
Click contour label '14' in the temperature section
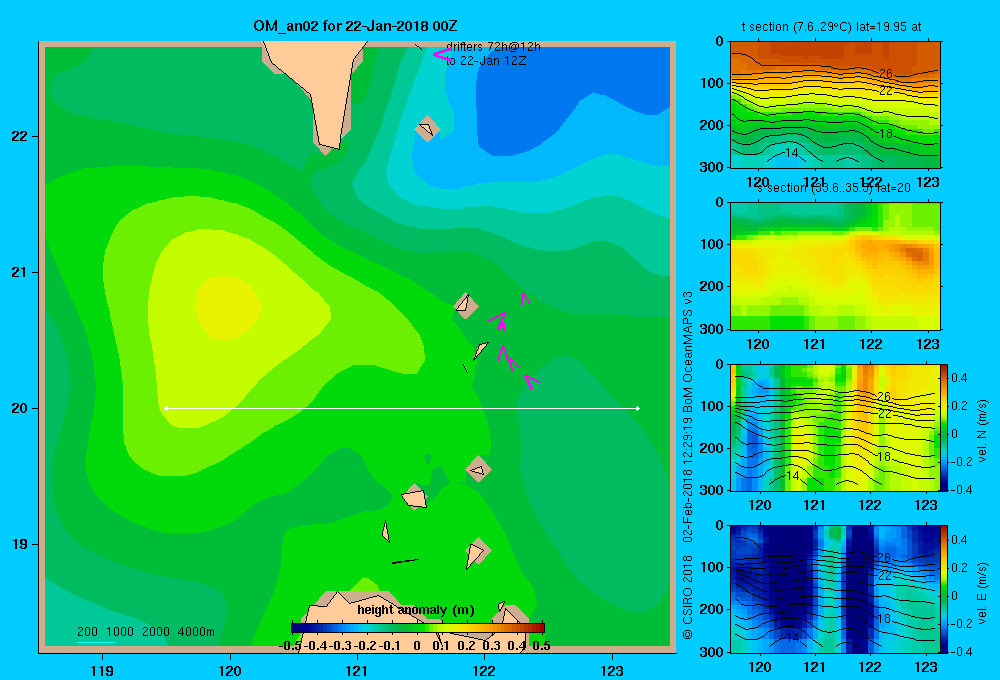coord(791,153)
